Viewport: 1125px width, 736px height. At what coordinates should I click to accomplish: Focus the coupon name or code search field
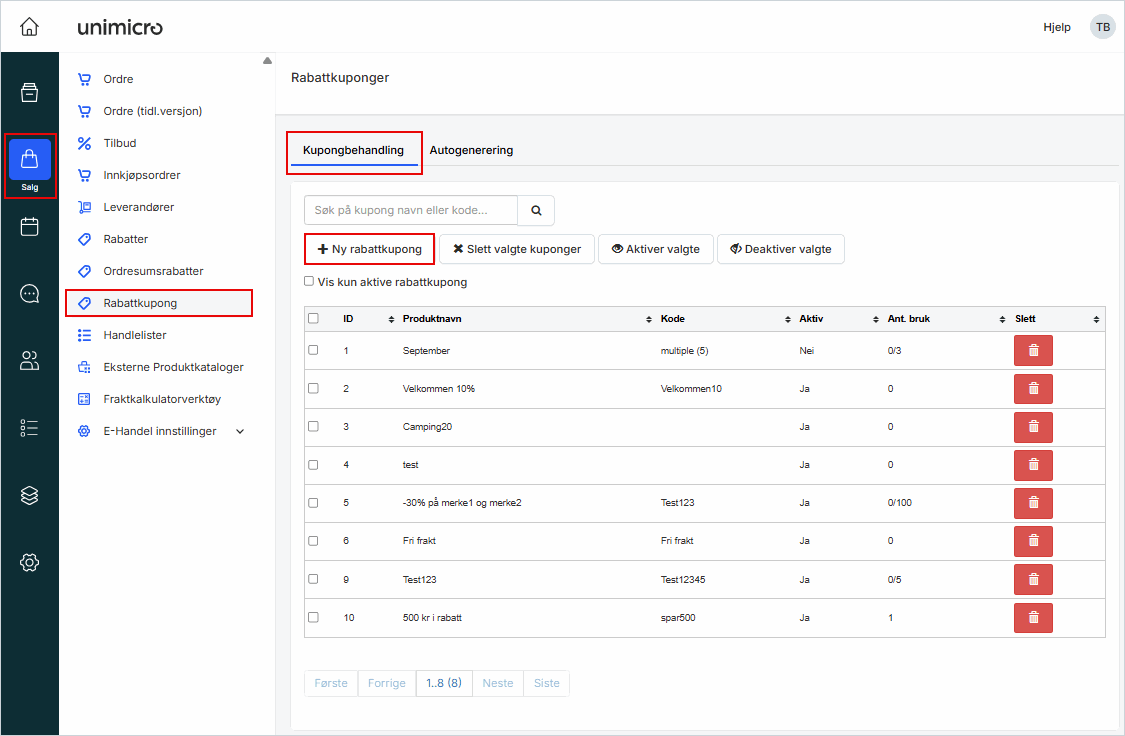410,211
